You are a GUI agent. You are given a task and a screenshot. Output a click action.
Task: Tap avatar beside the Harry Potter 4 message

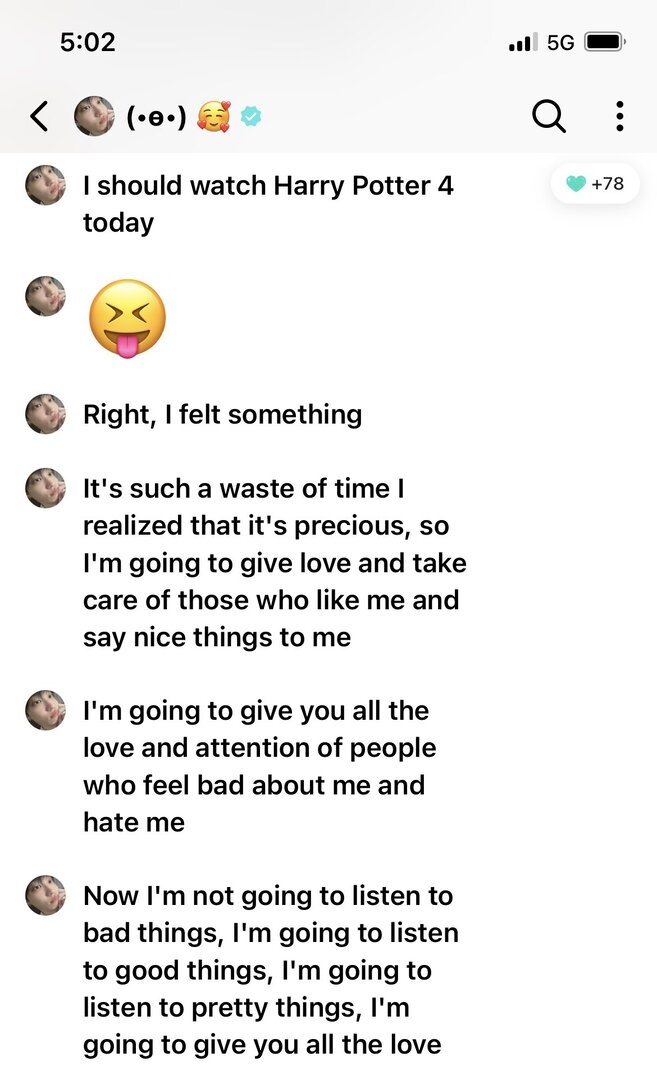tap(45, 185)
